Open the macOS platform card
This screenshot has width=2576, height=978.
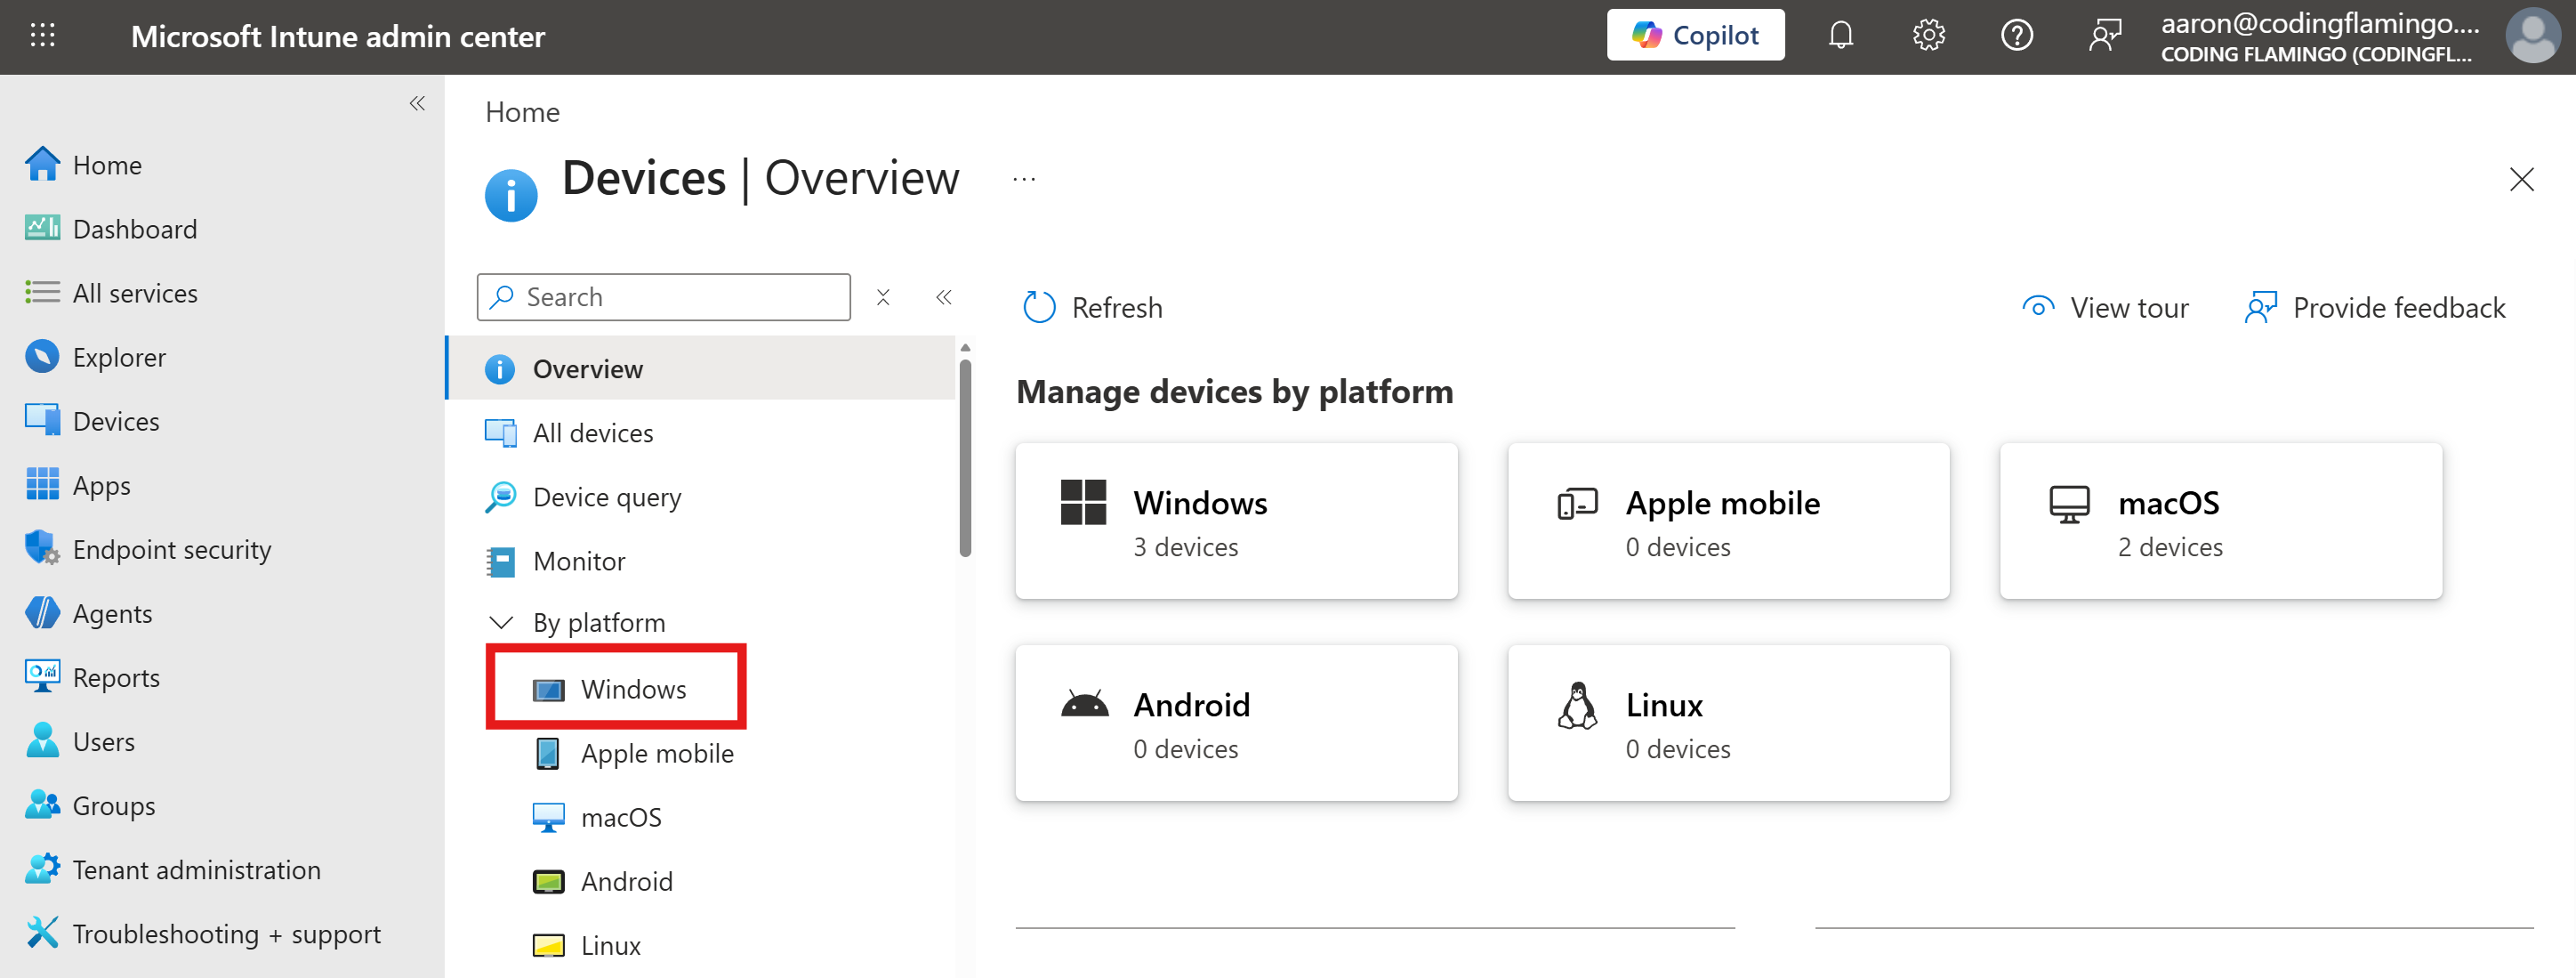pyautogui.click(x=2221, y=522)
